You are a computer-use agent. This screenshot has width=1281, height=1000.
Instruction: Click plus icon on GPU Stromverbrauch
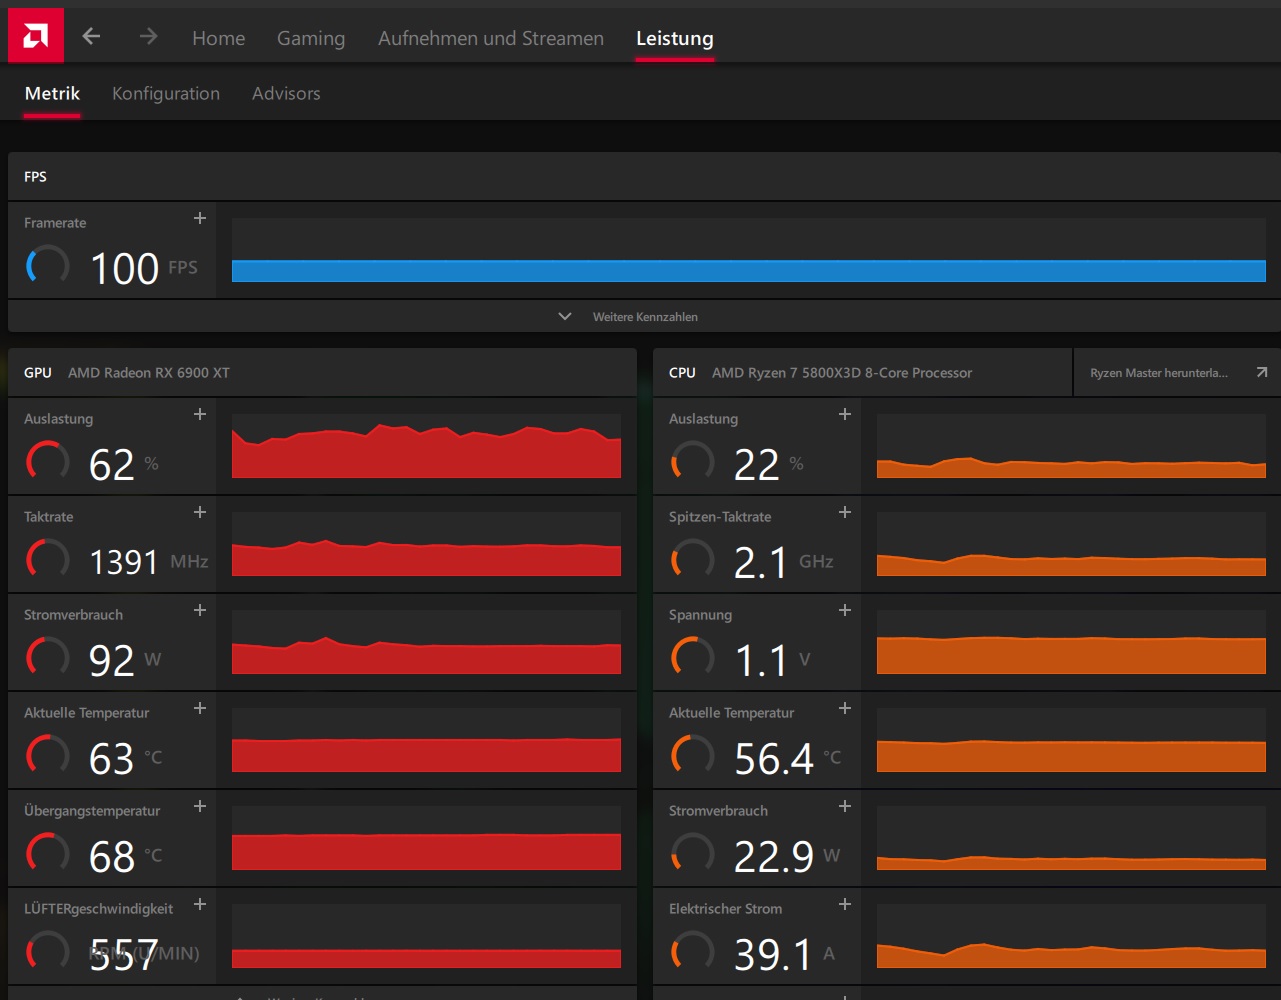pyautogui.click(x=200, y=610)
